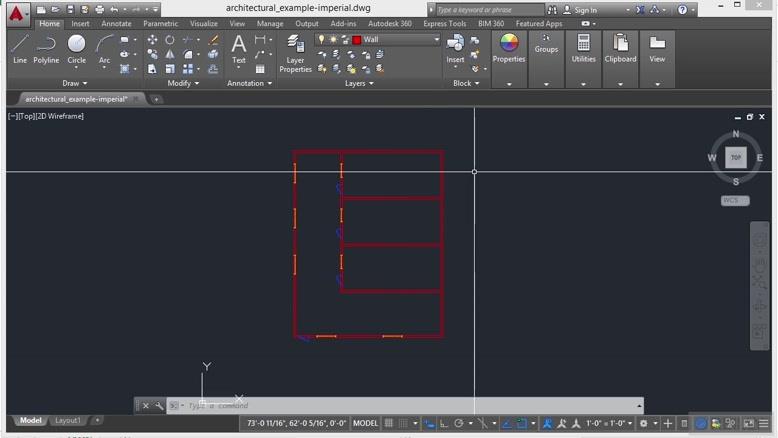Click the Undo arrow icon
This screenshot has width=778, height=438.
[x=114, y=9]
